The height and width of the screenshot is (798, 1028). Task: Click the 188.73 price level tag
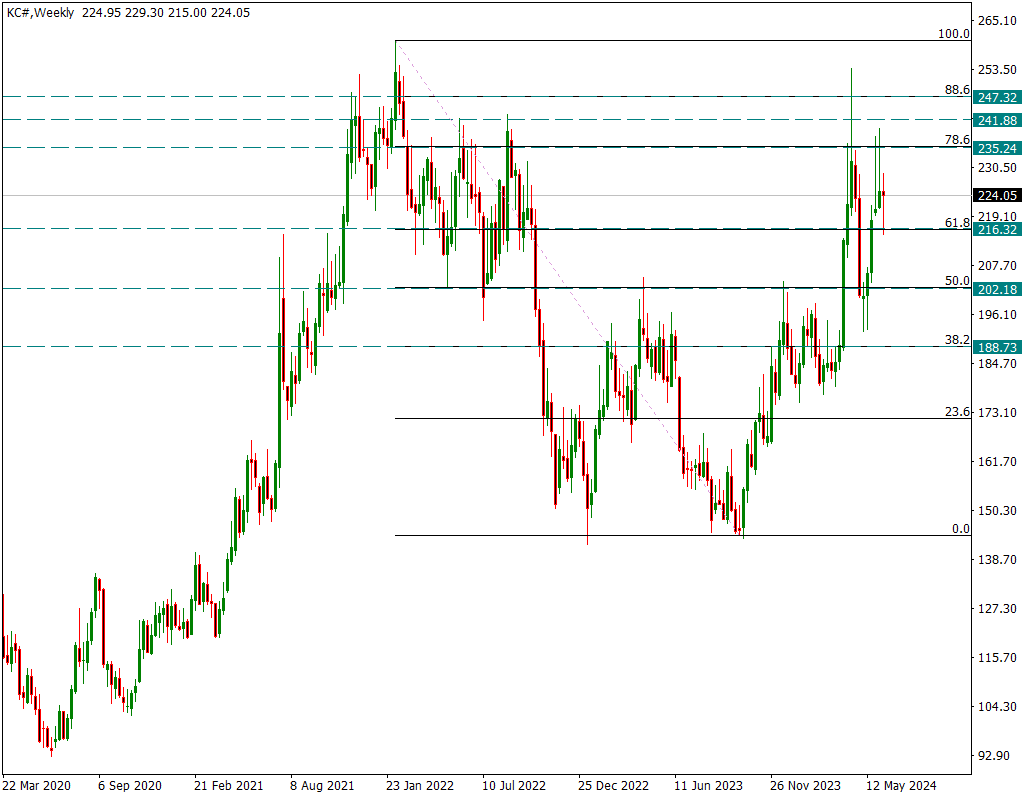point(997,348)
